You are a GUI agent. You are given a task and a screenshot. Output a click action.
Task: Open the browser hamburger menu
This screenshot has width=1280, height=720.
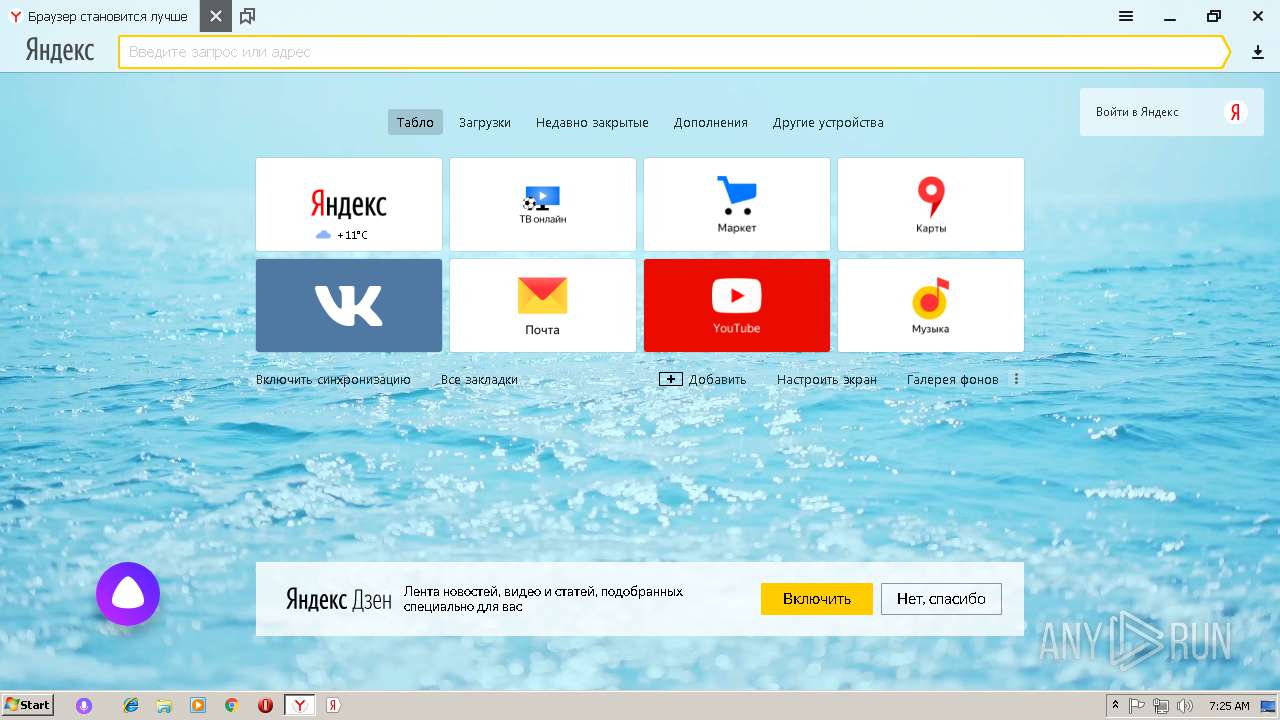pyautogui.click(x=1126, y=16)
